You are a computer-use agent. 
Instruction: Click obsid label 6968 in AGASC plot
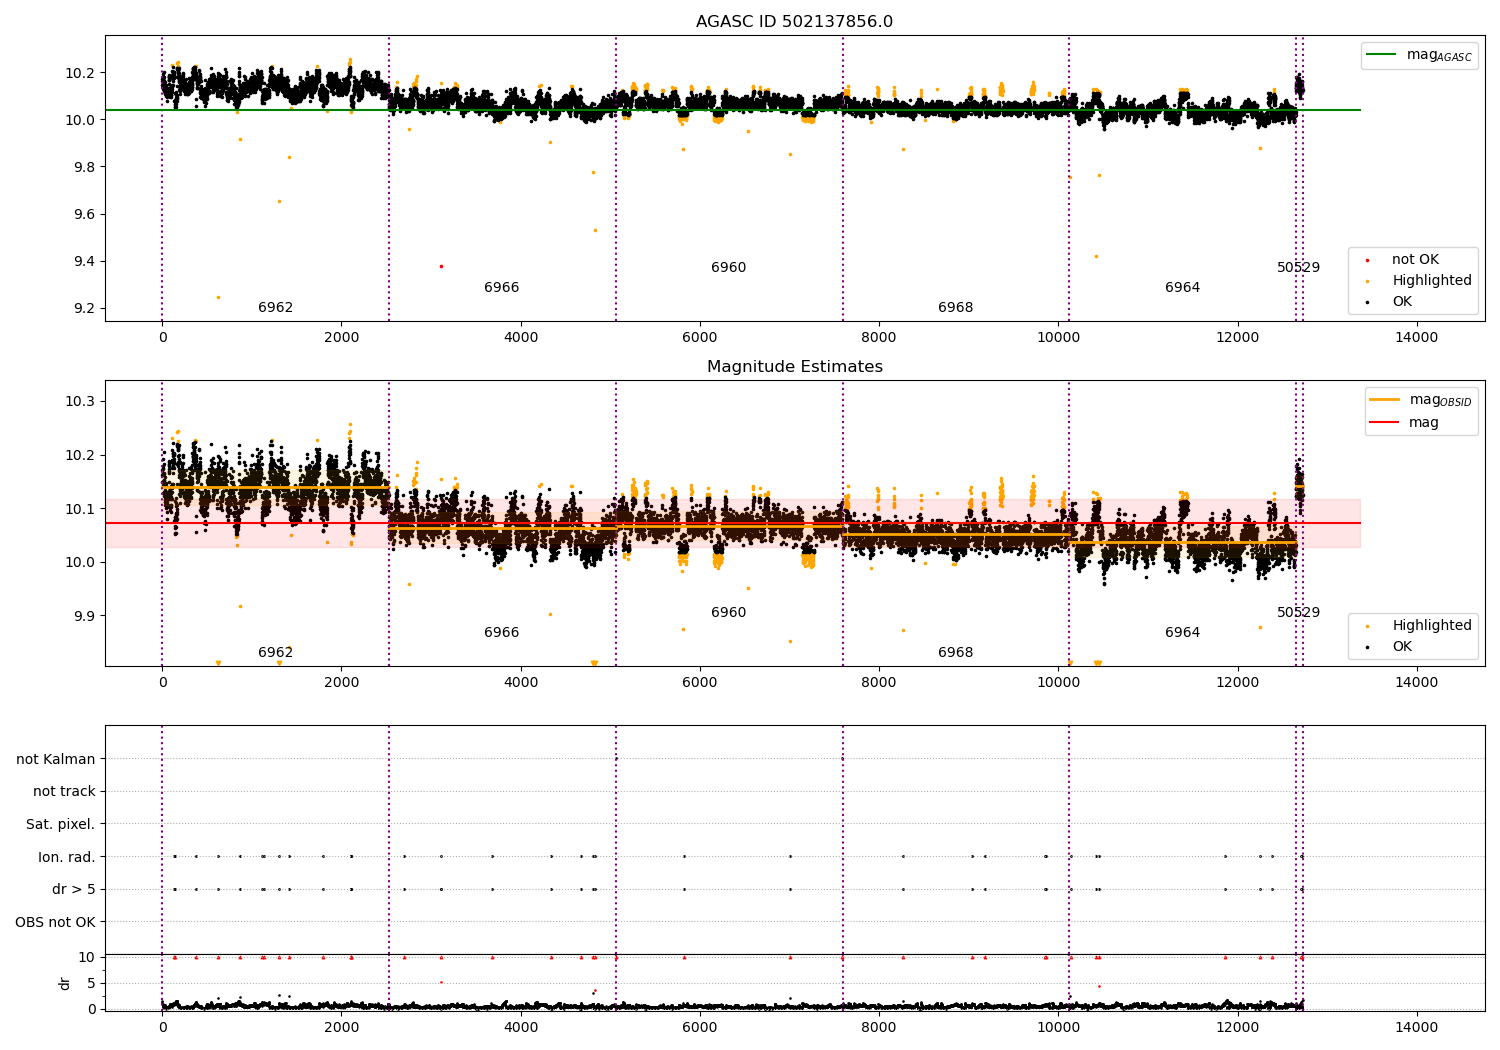pyautogui.click(x=956, y=308)
